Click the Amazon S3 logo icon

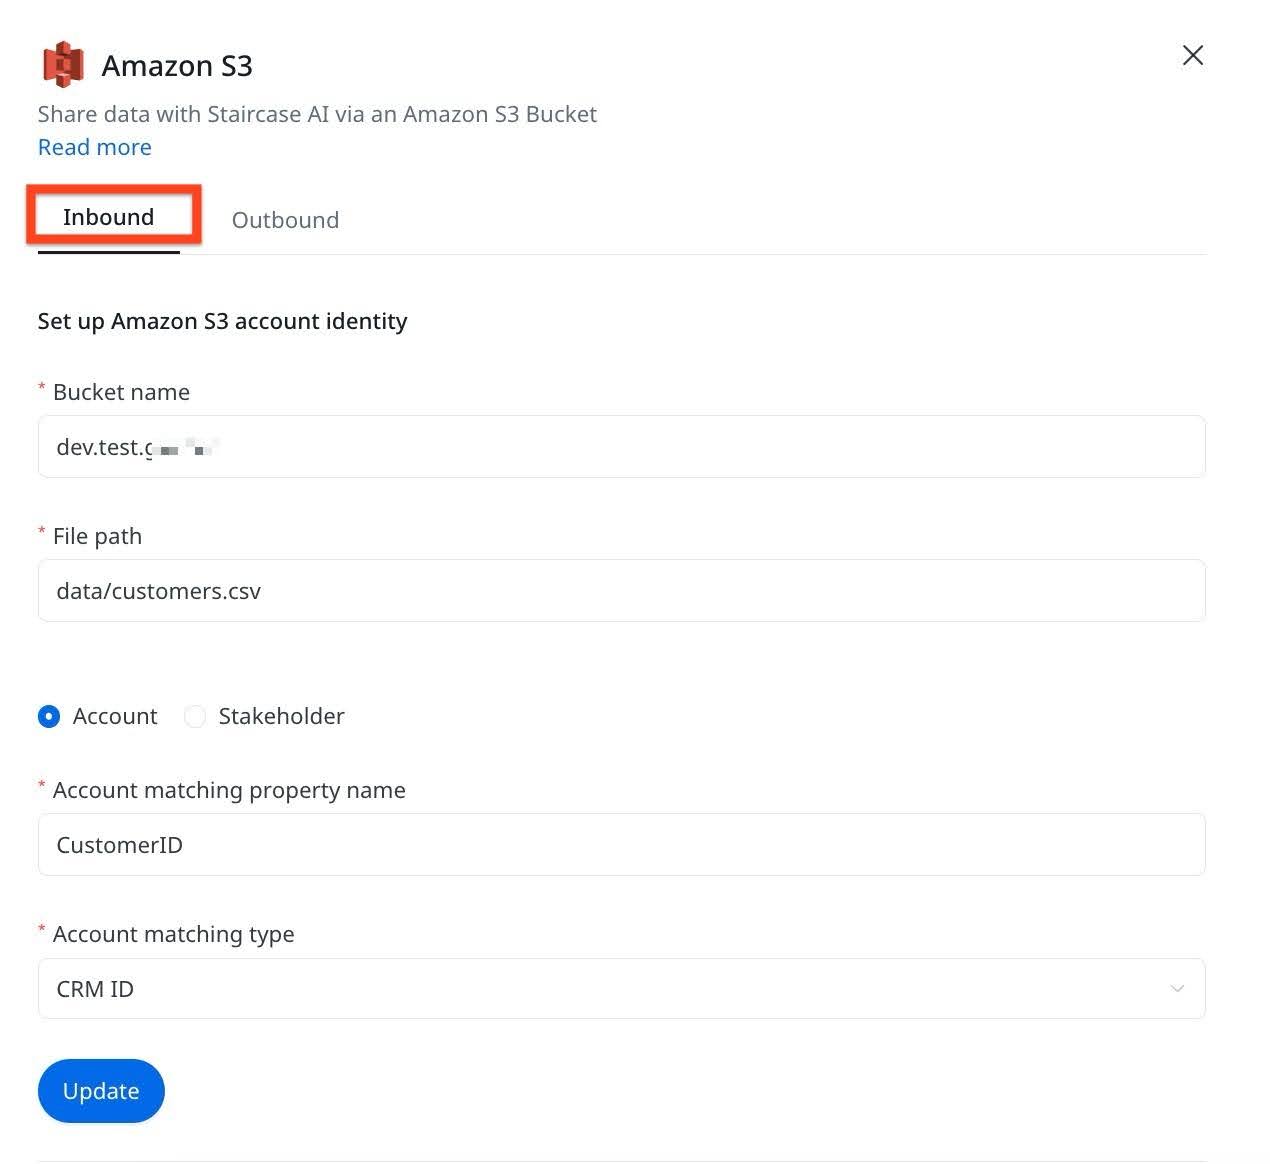62,63
